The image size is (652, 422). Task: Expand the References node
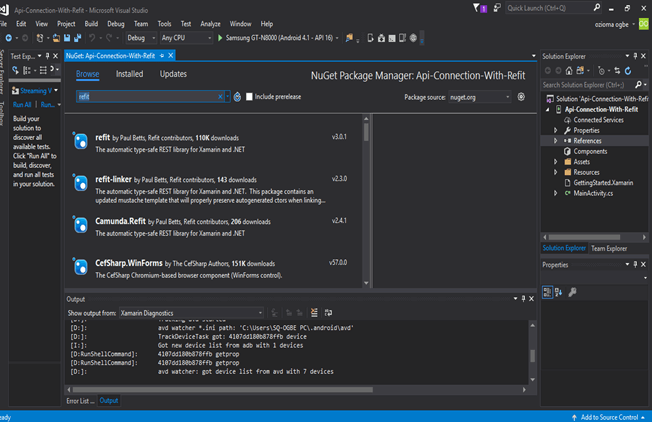coord(556,141)
